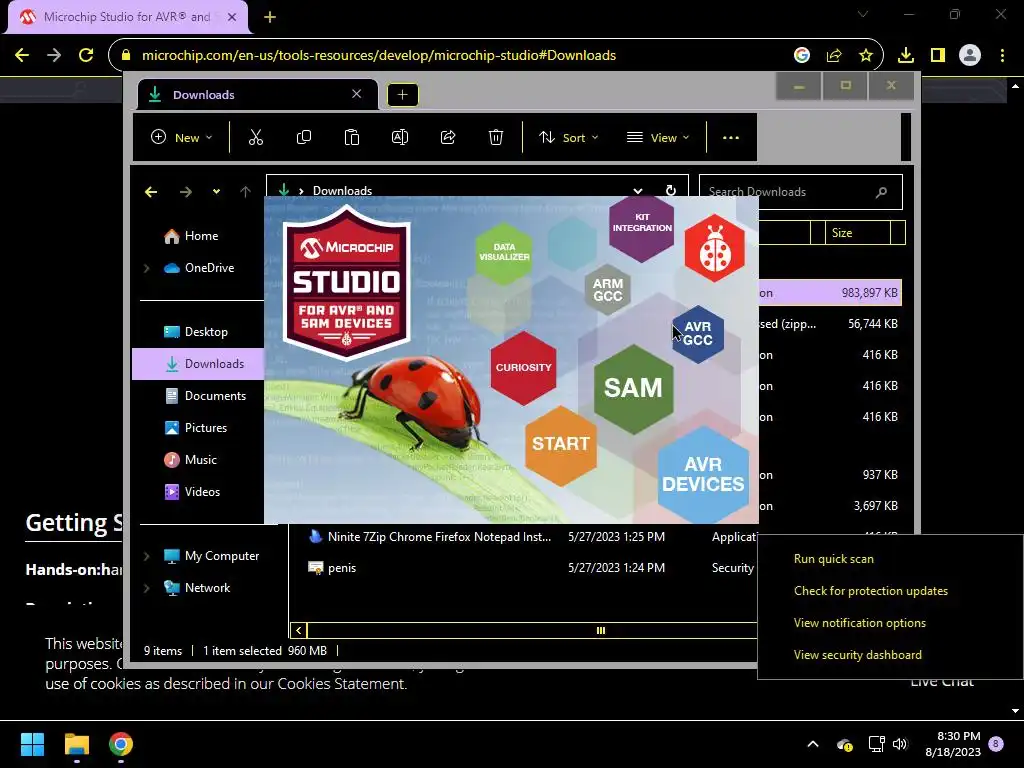Expand the My Computer tree node

[146, 556]
